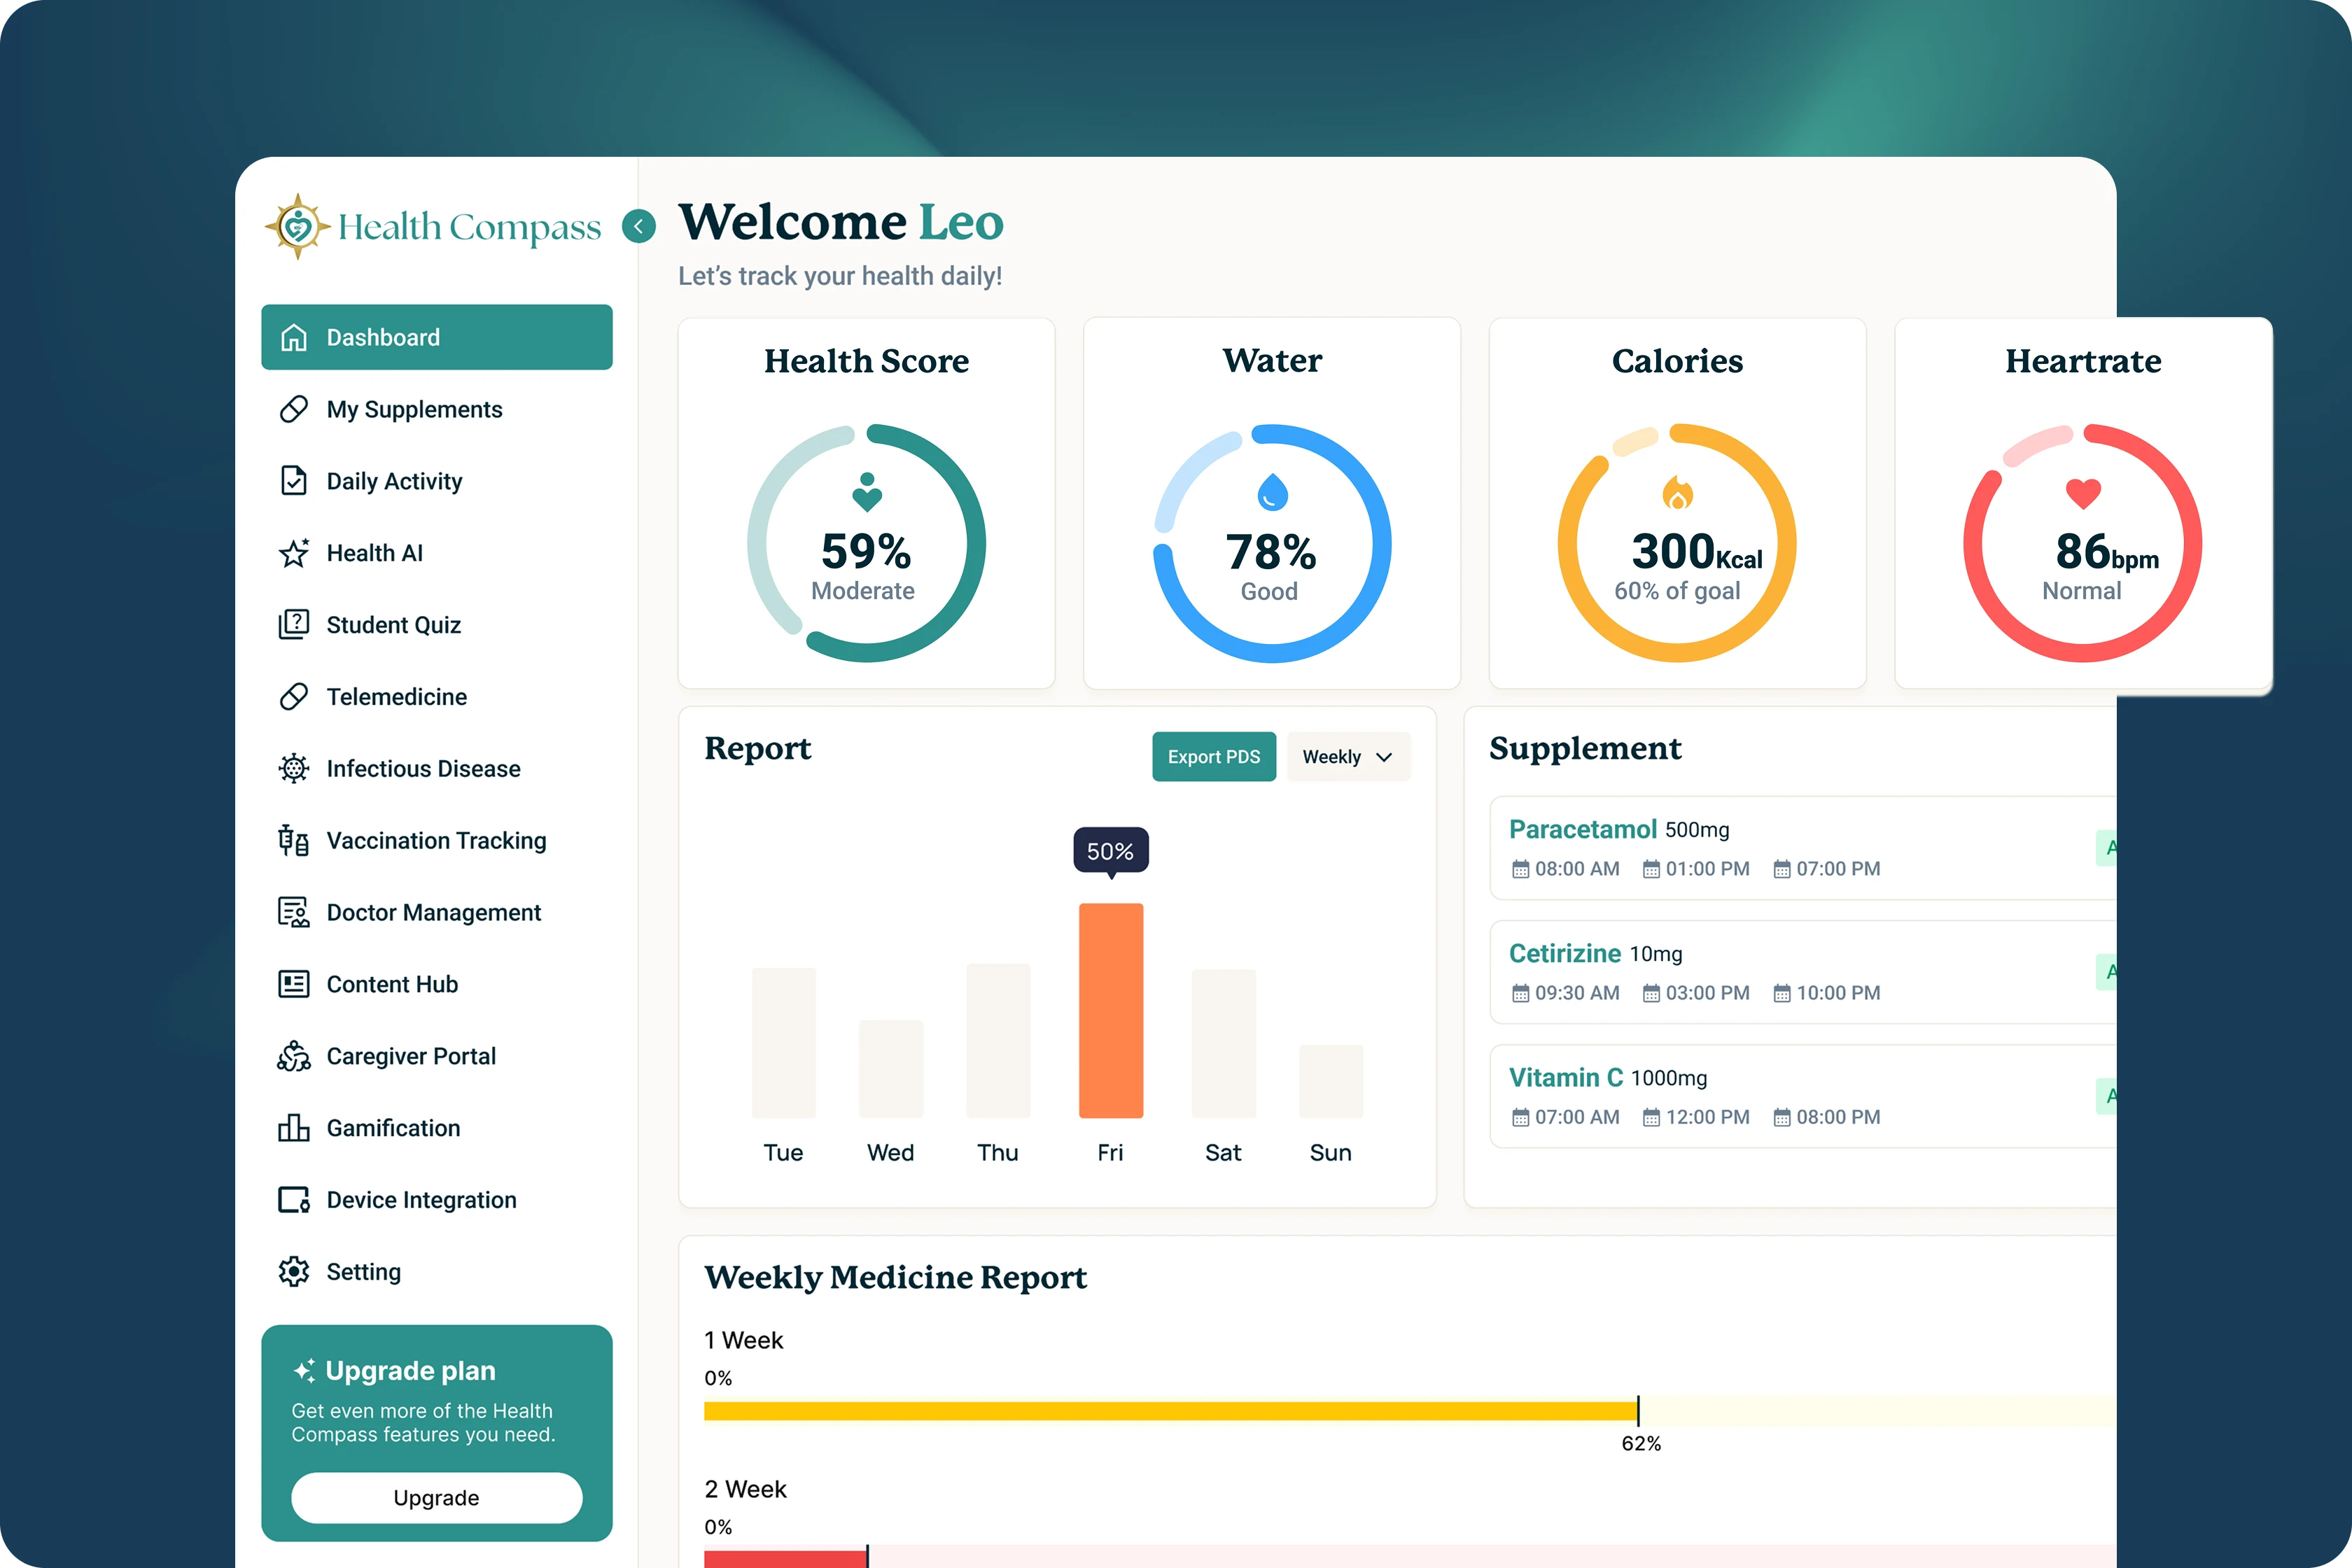
Task: Click the 50% tooltip above Fri
Action: tap(1111, 851)
